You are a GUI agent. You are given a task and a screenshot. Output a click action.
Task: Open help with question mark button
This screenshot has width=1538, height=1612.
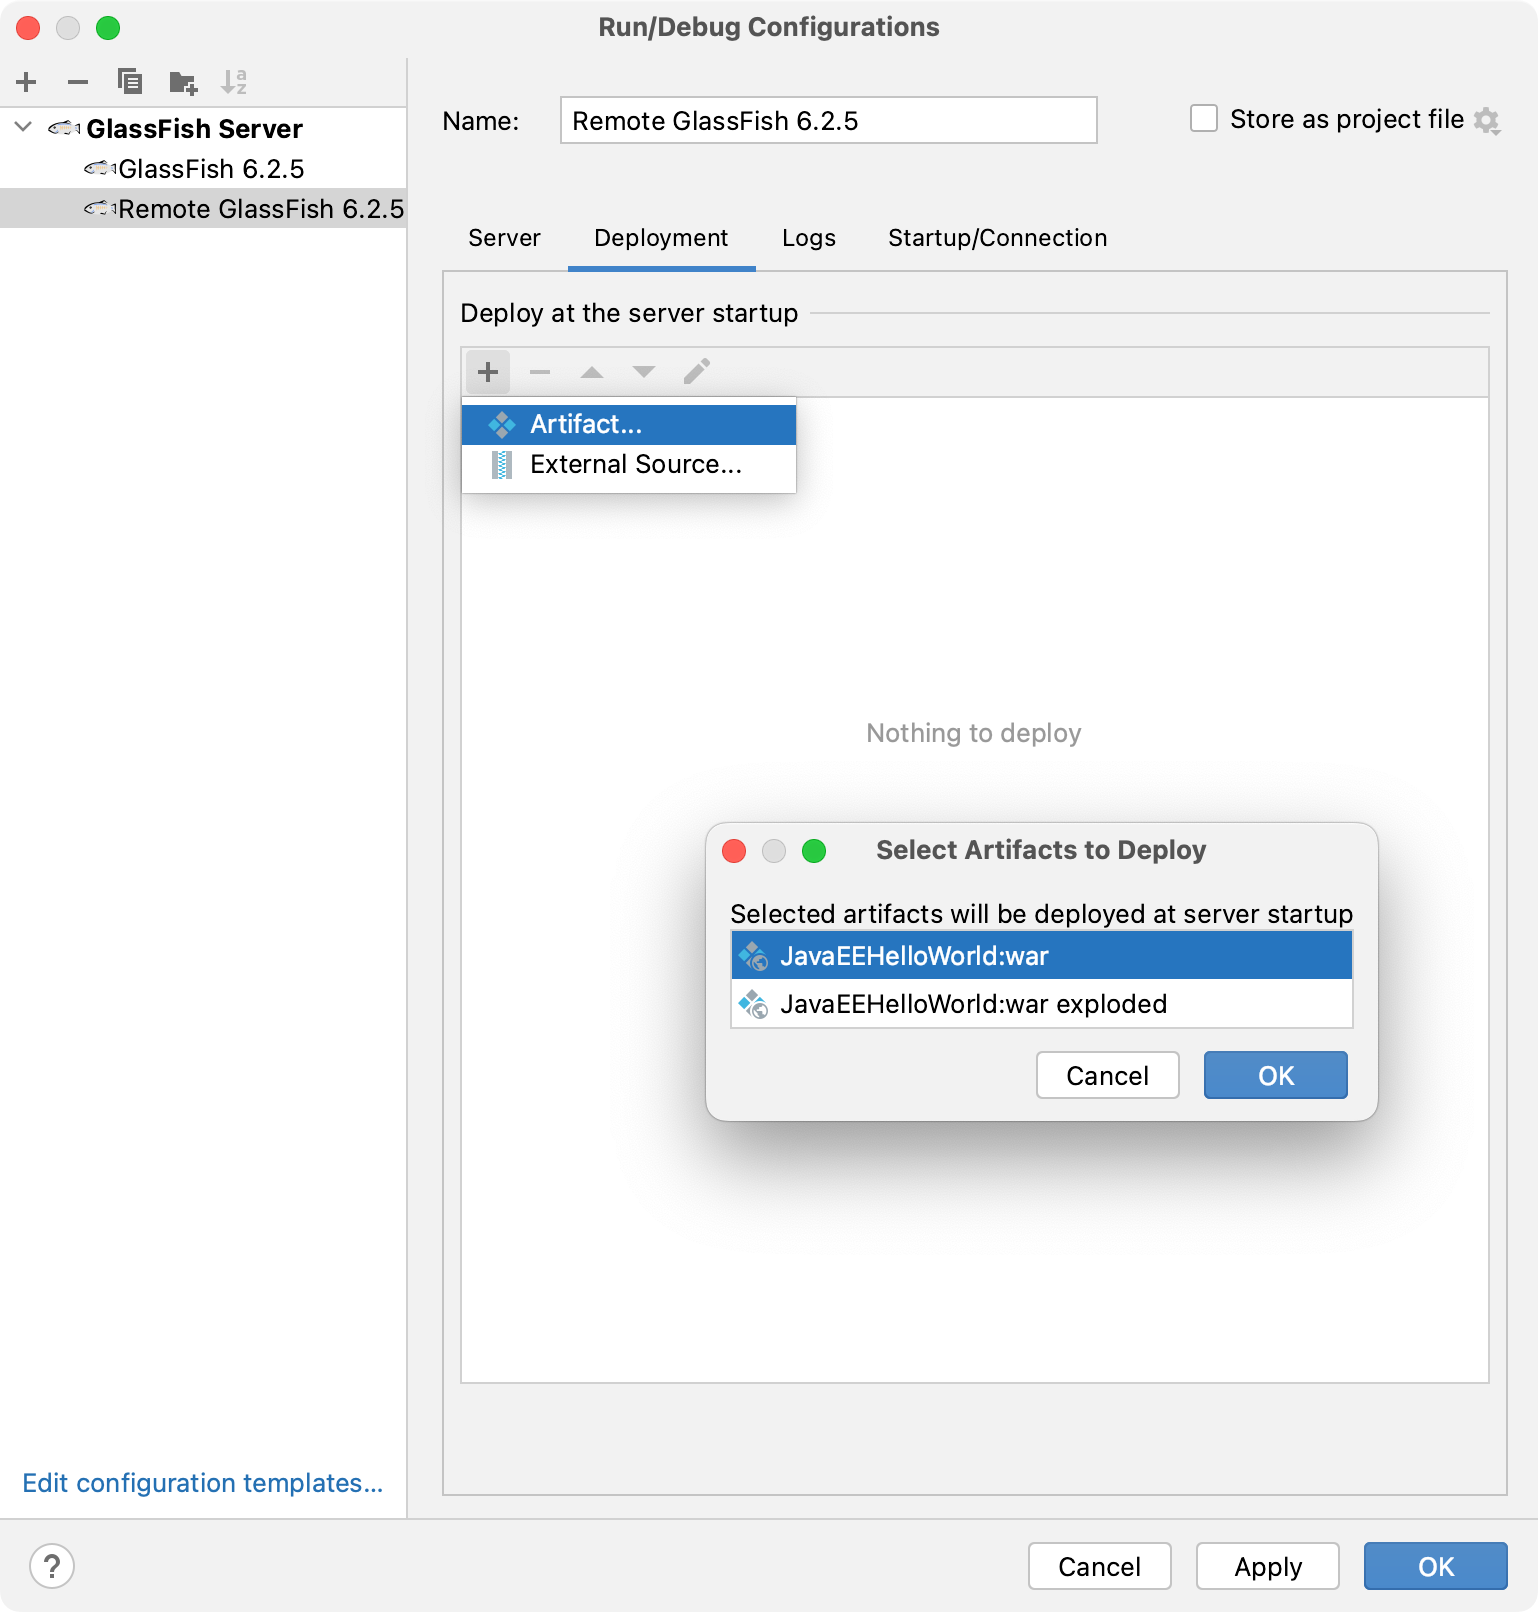pyautogui.click(x=52, y=1566)
